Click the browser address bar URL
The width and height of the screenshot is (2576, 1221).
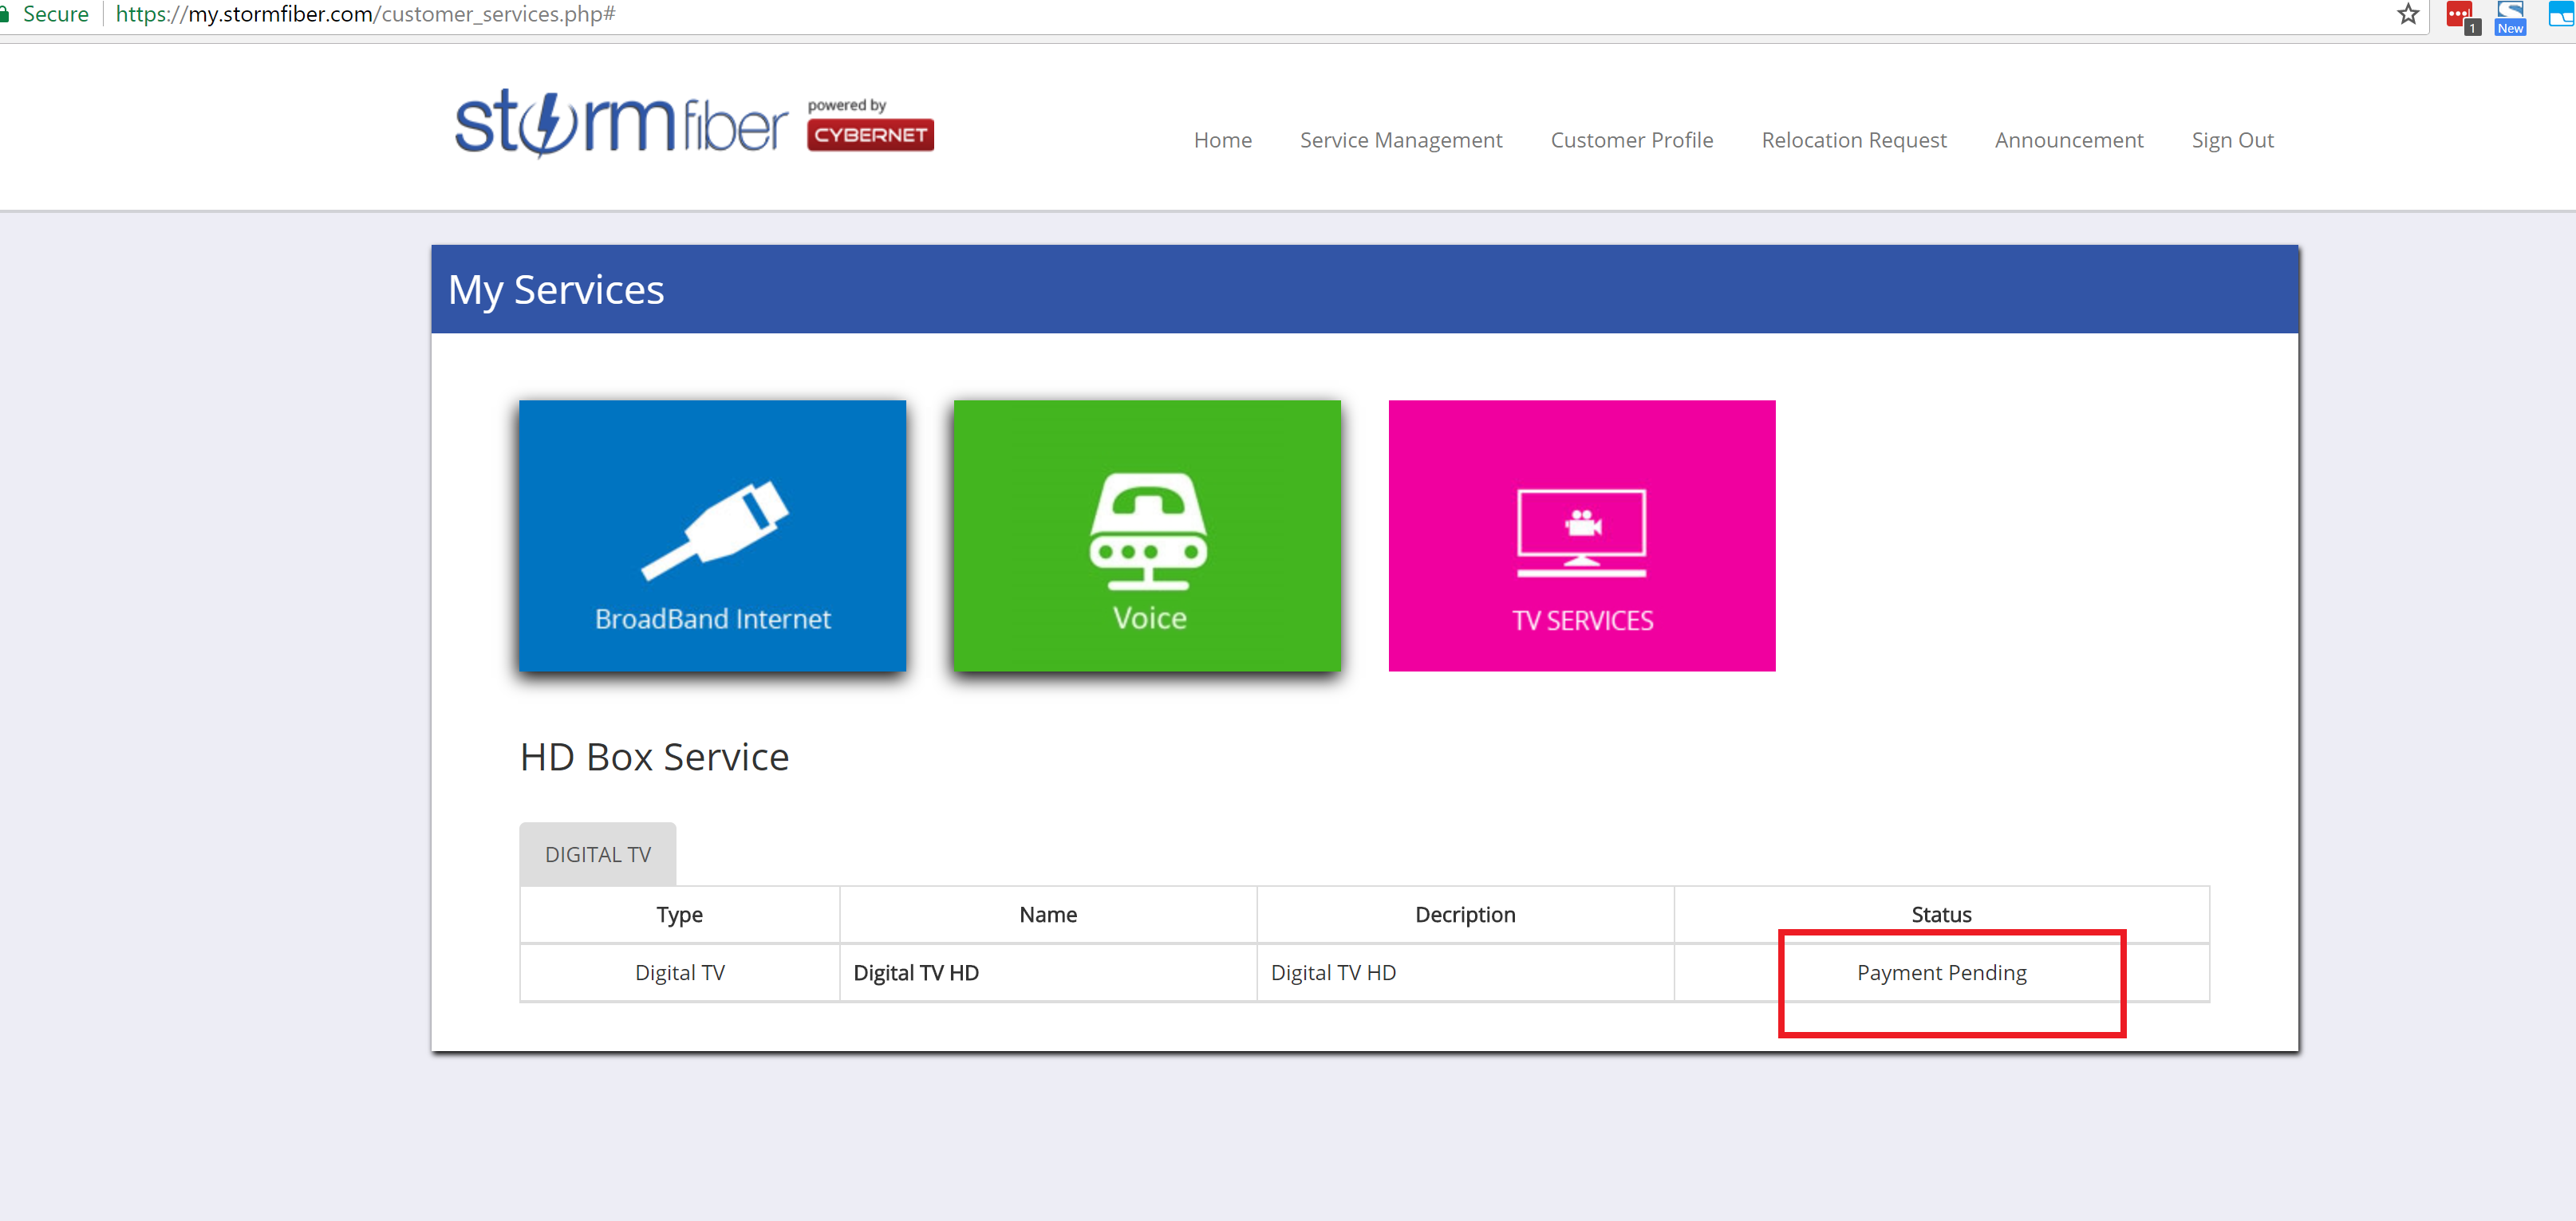[366, 14]
